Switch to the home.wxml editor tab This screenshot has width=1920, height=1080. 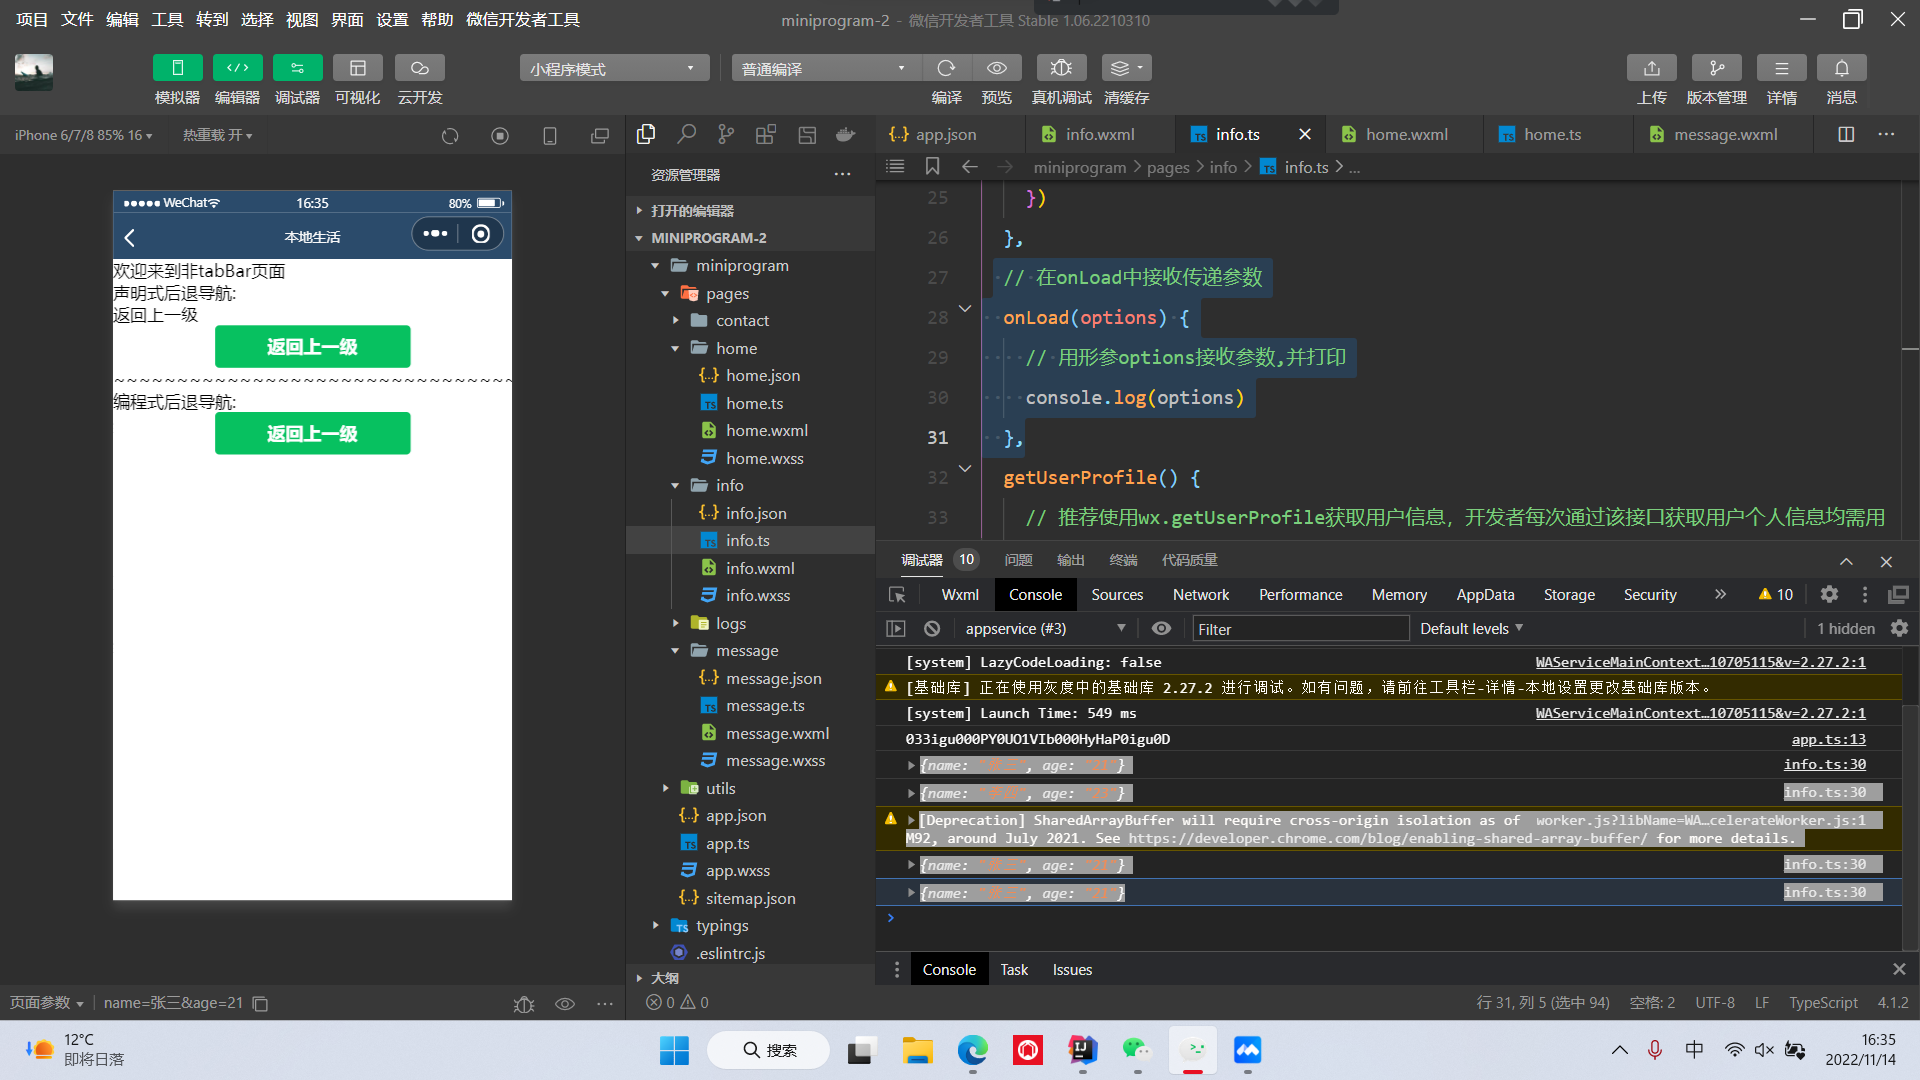tap(1406, 134)
